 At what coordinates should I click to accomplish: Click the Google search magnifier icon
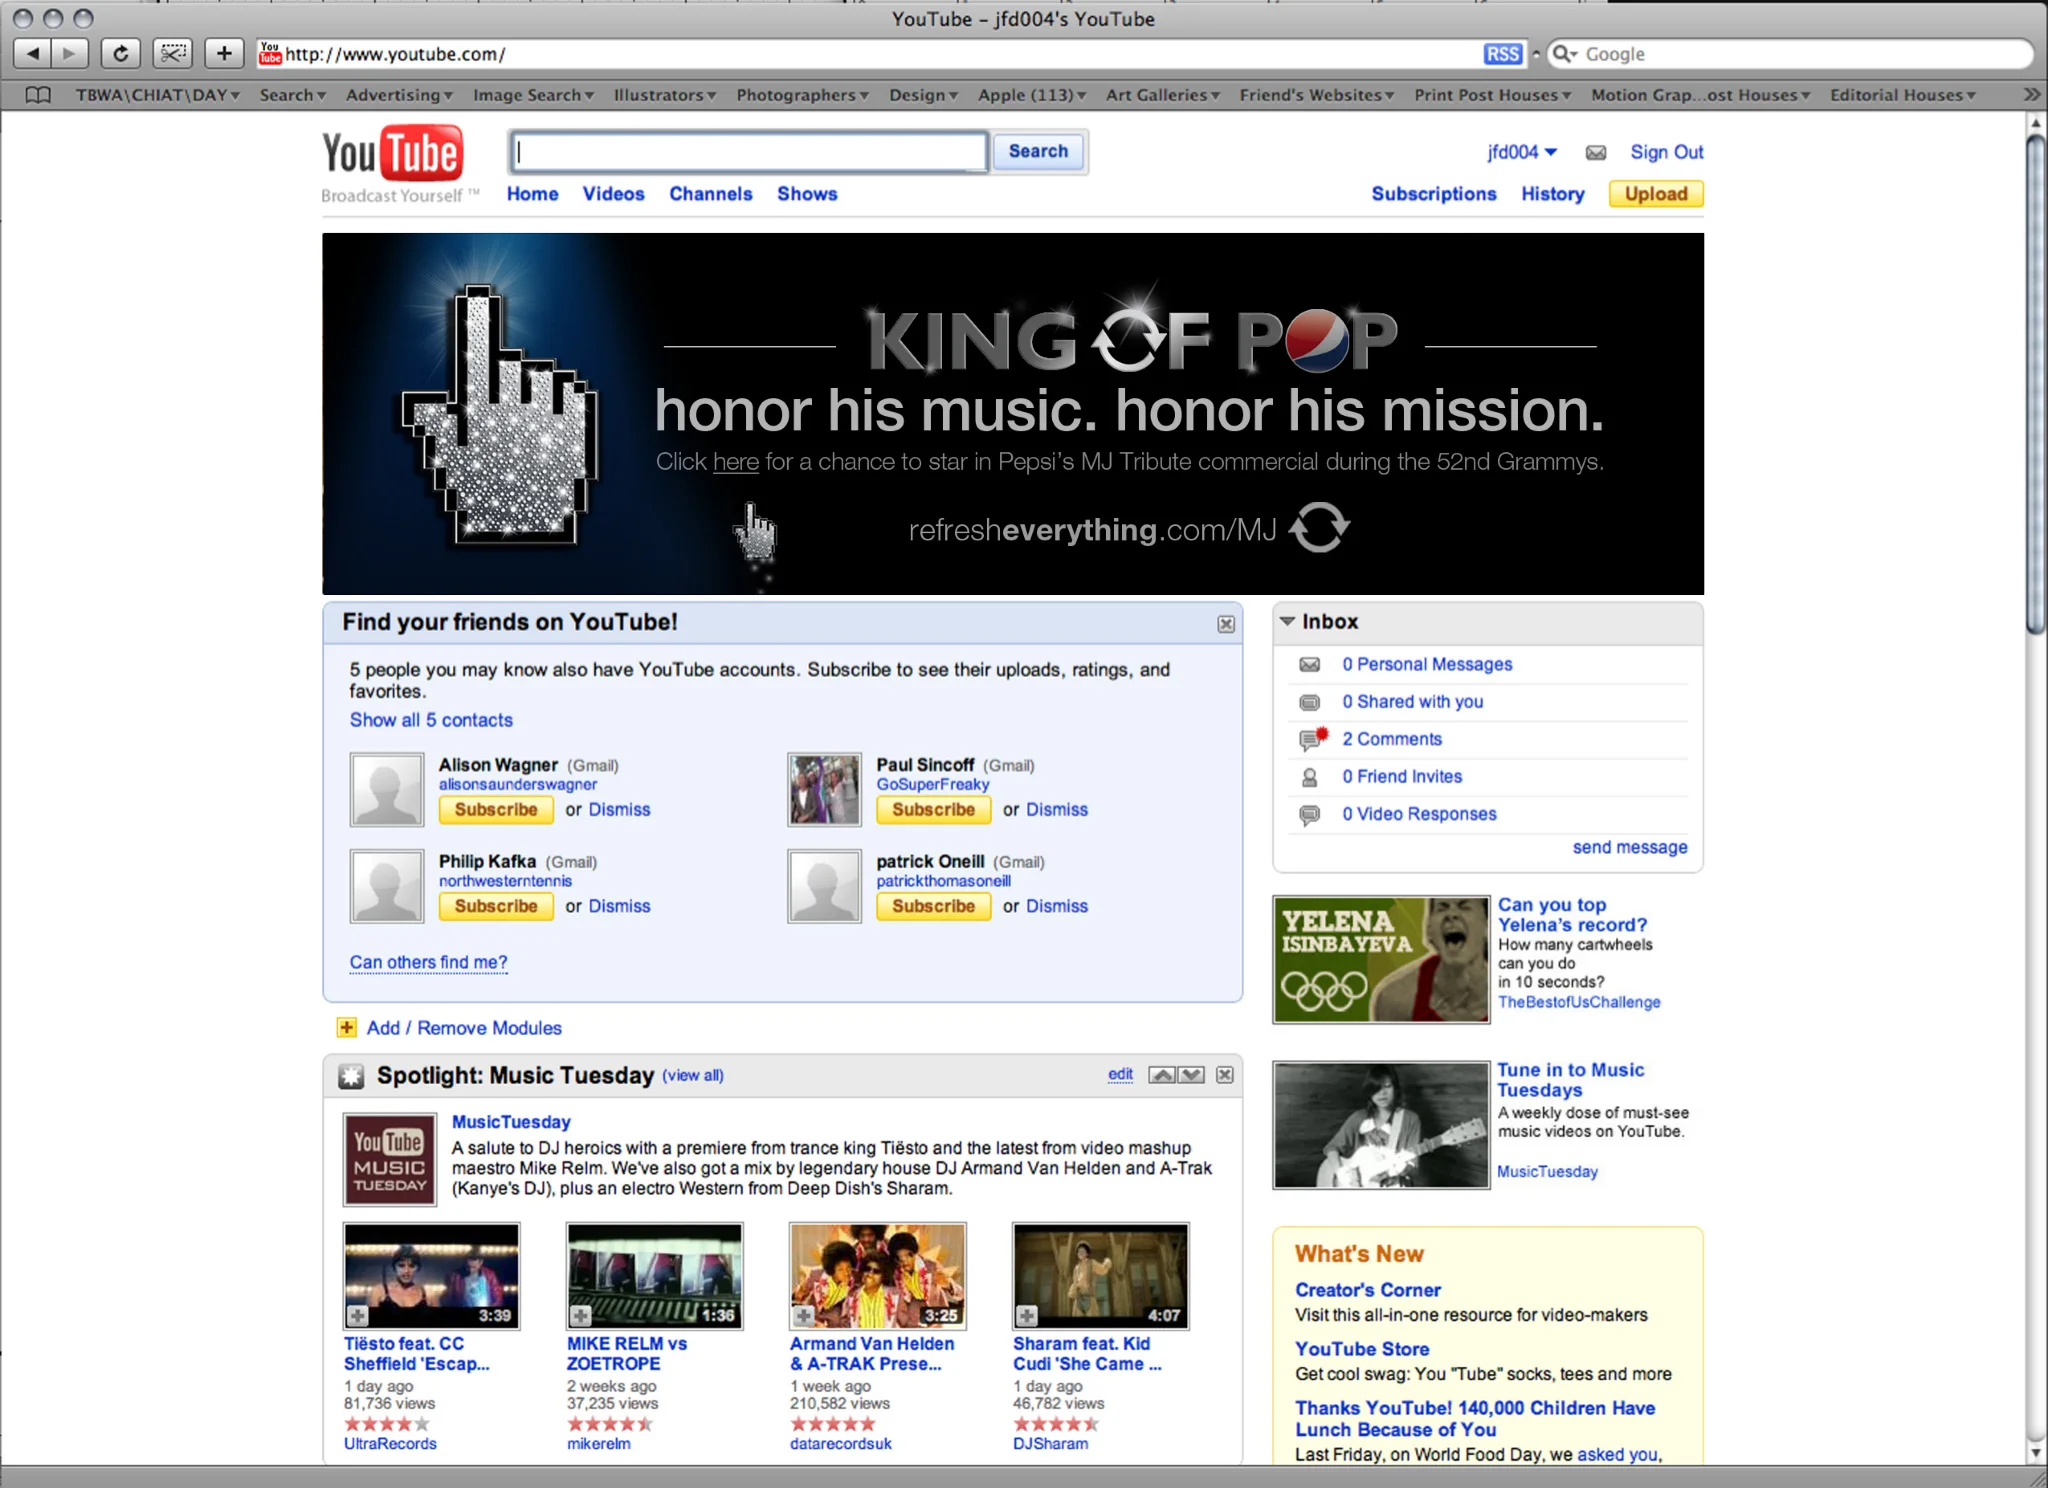(x=1564, y=54)
